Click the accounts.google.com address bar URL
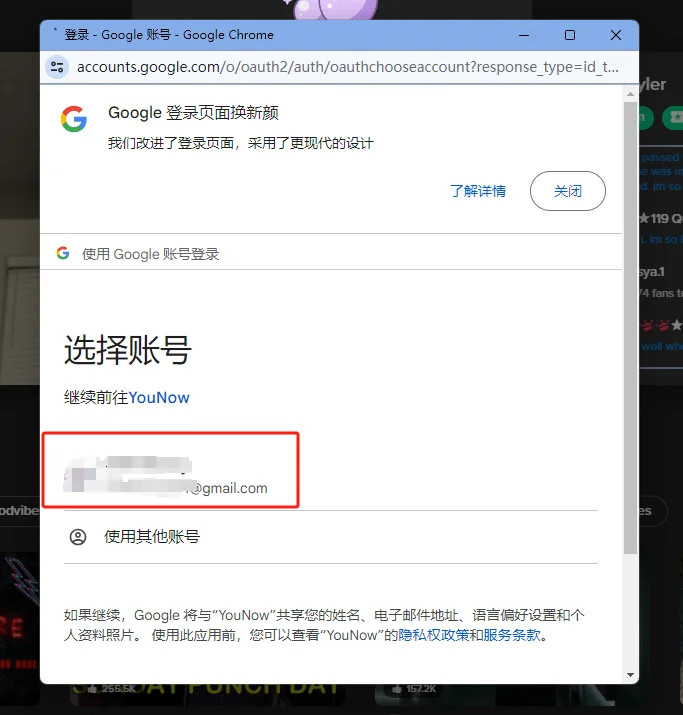Screen dimensions: 683x715 pos(347,67)
